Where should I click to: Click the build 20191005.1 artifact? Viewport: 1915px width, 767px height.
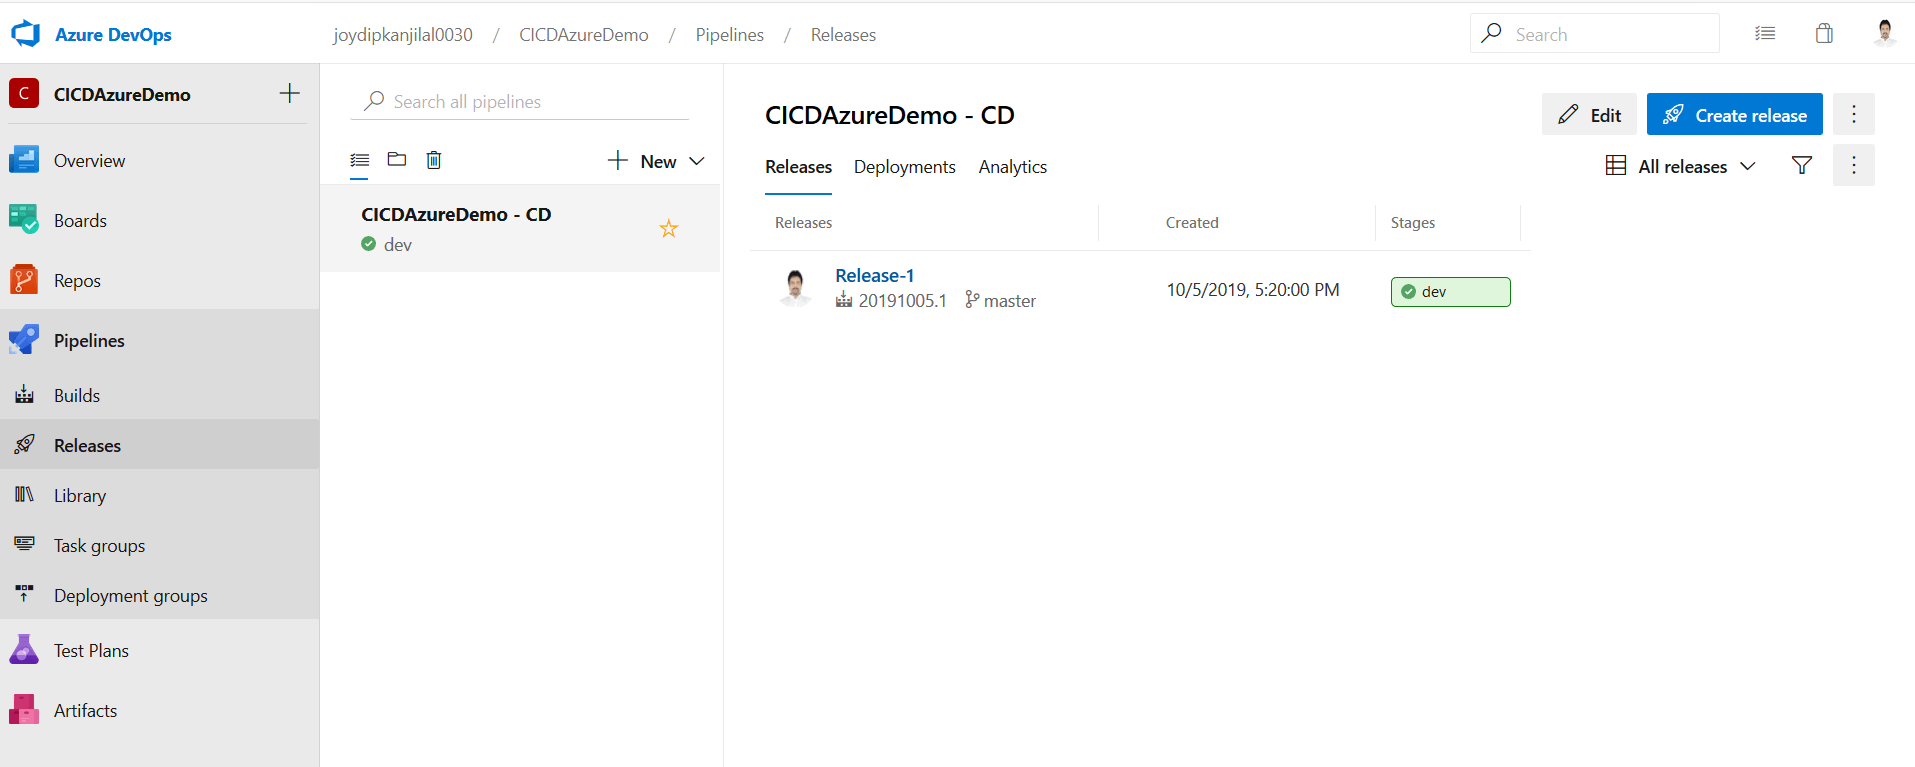891,301
